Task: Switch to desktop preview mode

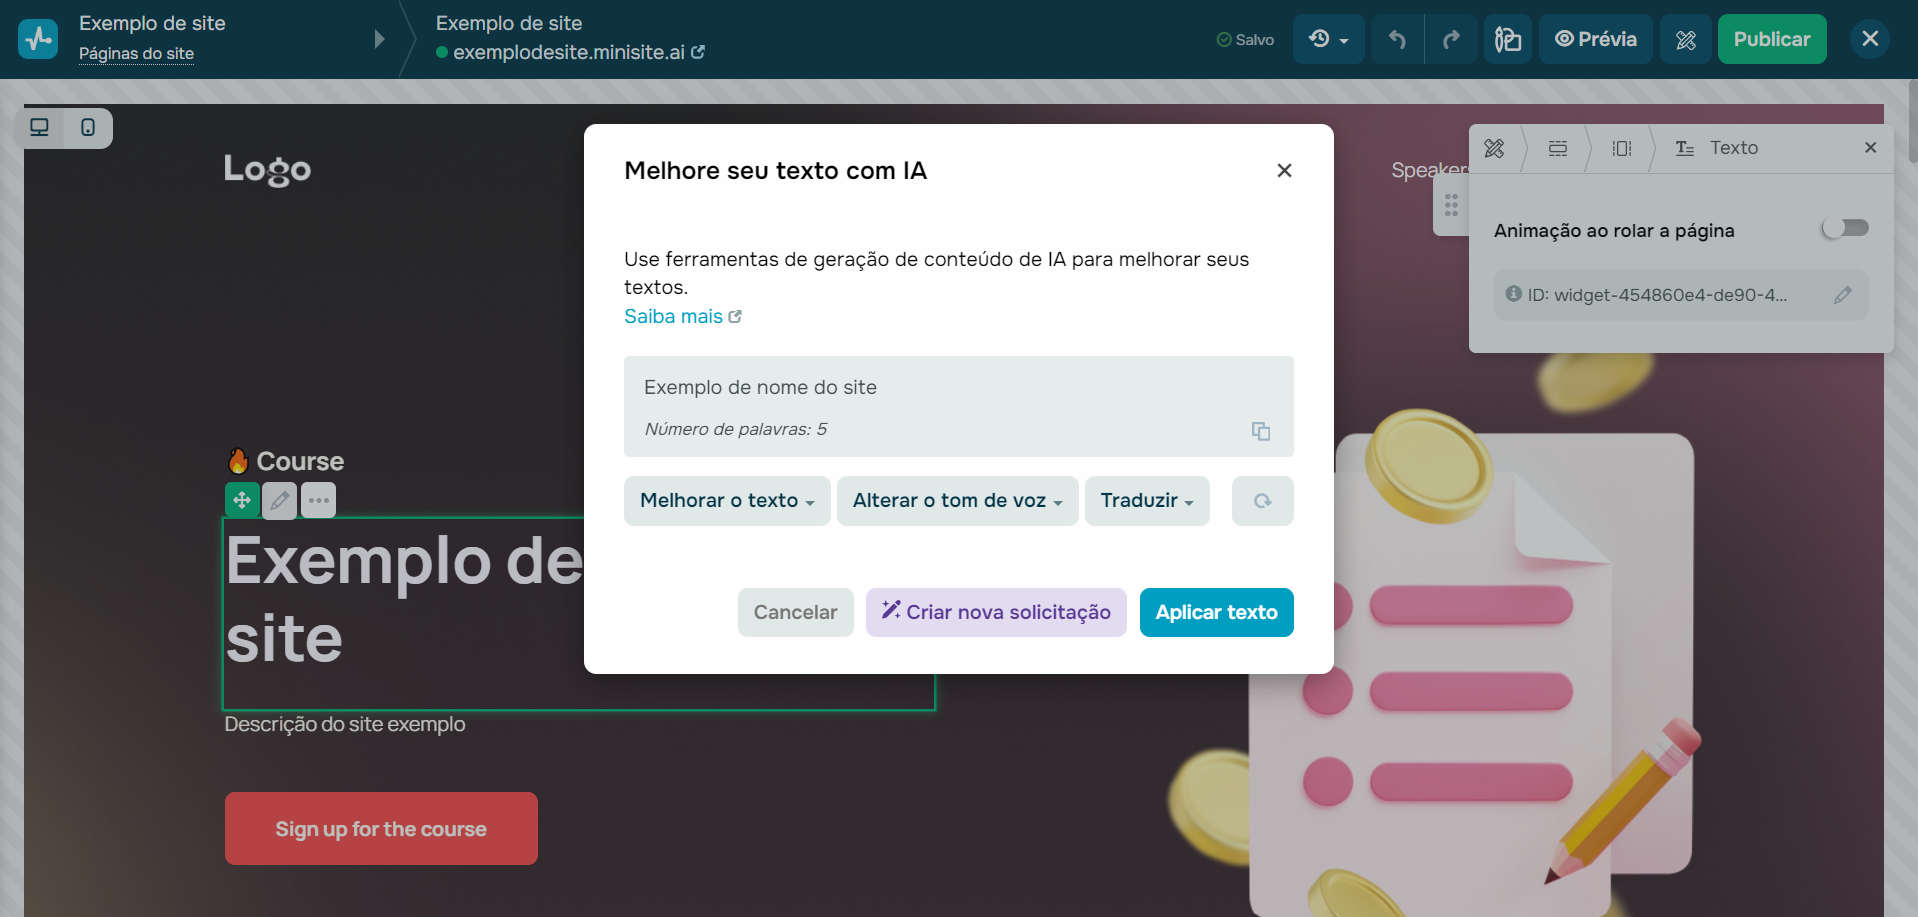Action: tap(40, 127)
